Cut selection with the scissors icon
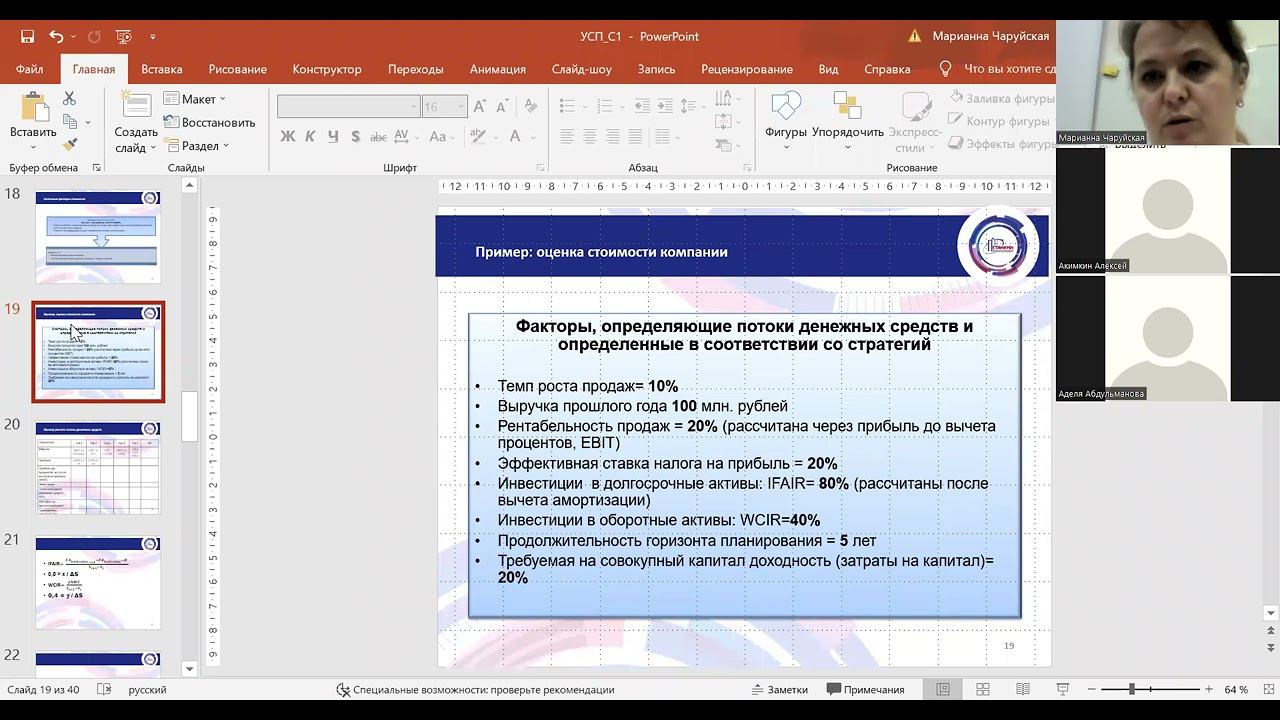 click(x=69, y=98)
